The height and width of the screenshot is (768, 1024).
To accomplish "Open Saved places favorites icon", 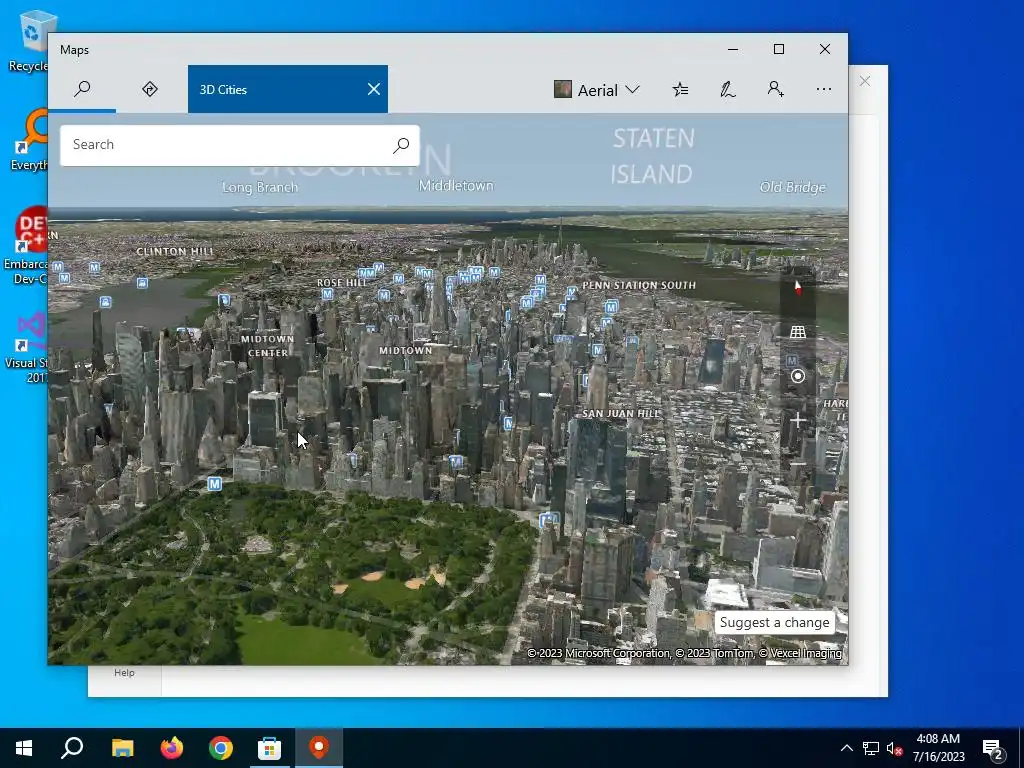I will (x=680, y=89).
